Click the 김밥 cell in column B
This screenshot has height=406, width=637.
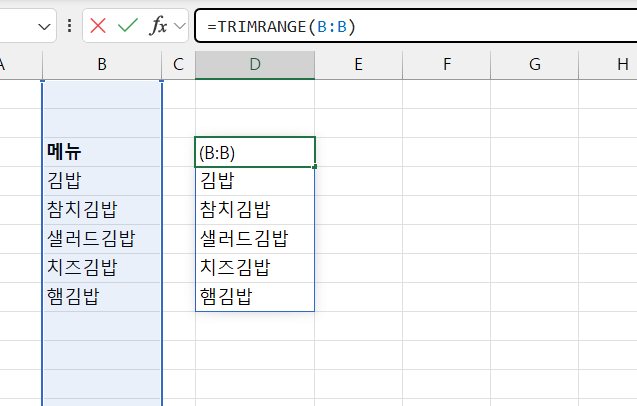102,181
